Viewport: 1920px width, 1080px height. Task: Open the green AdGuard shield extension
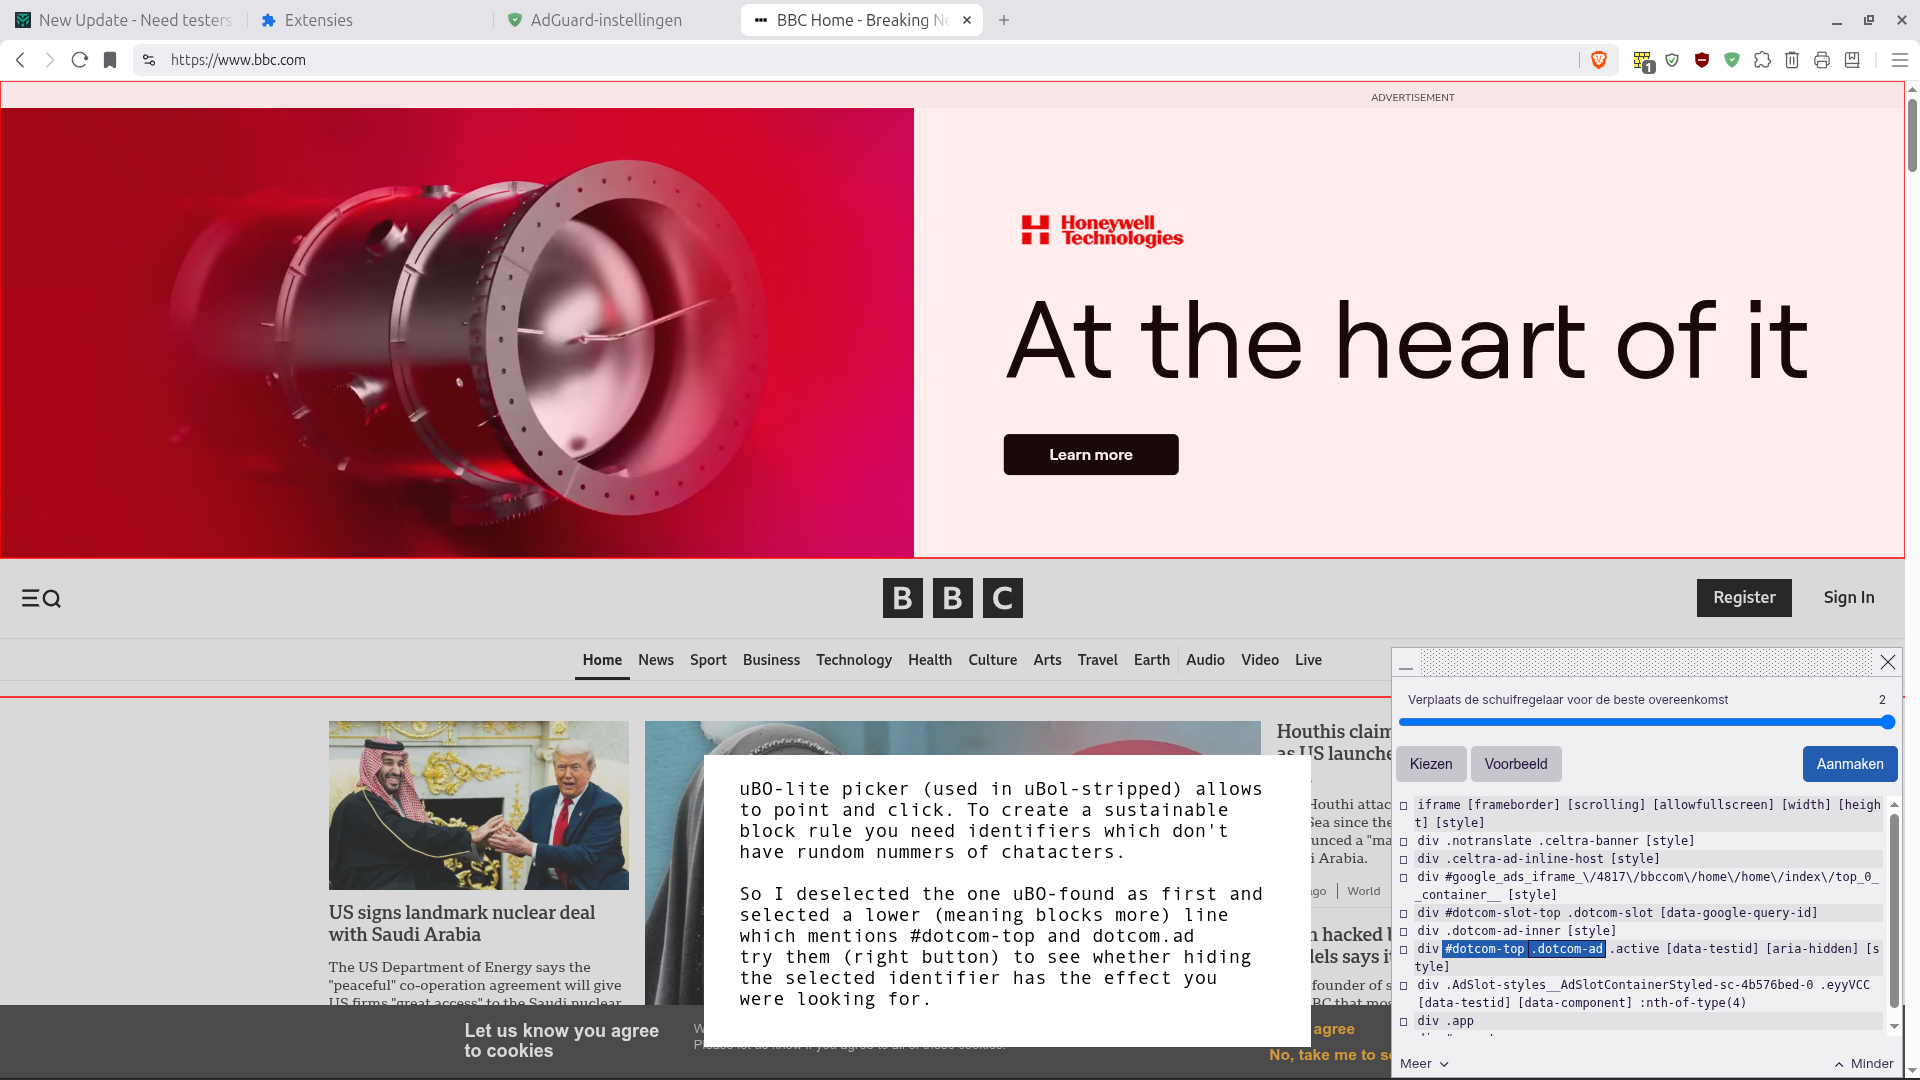click(1732, 60)
